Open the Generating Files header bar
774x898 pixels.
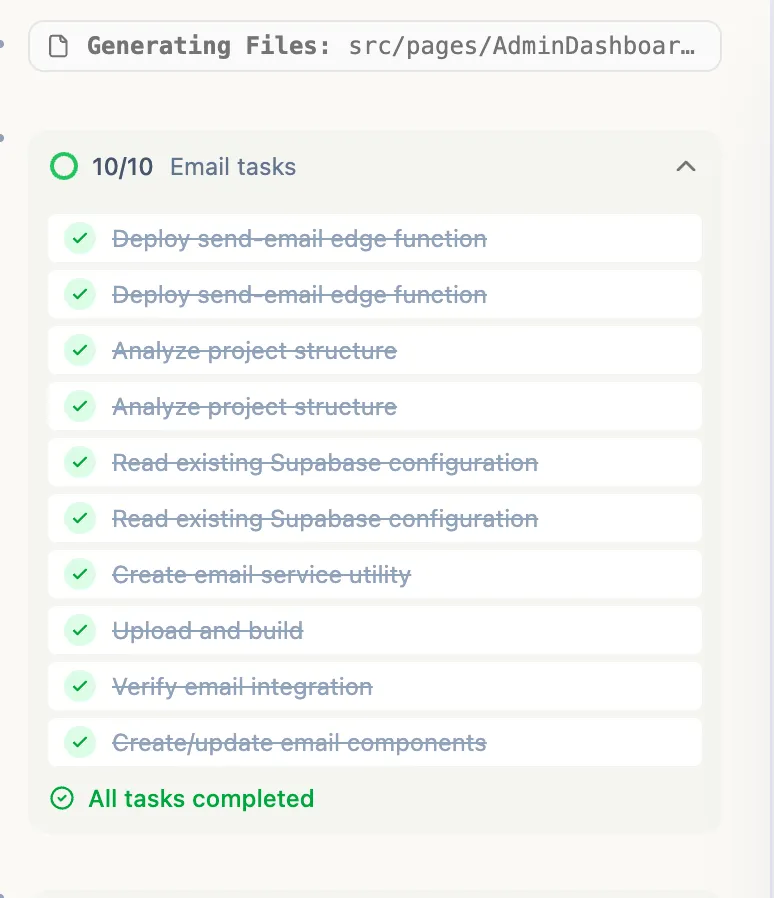(375, 45)
